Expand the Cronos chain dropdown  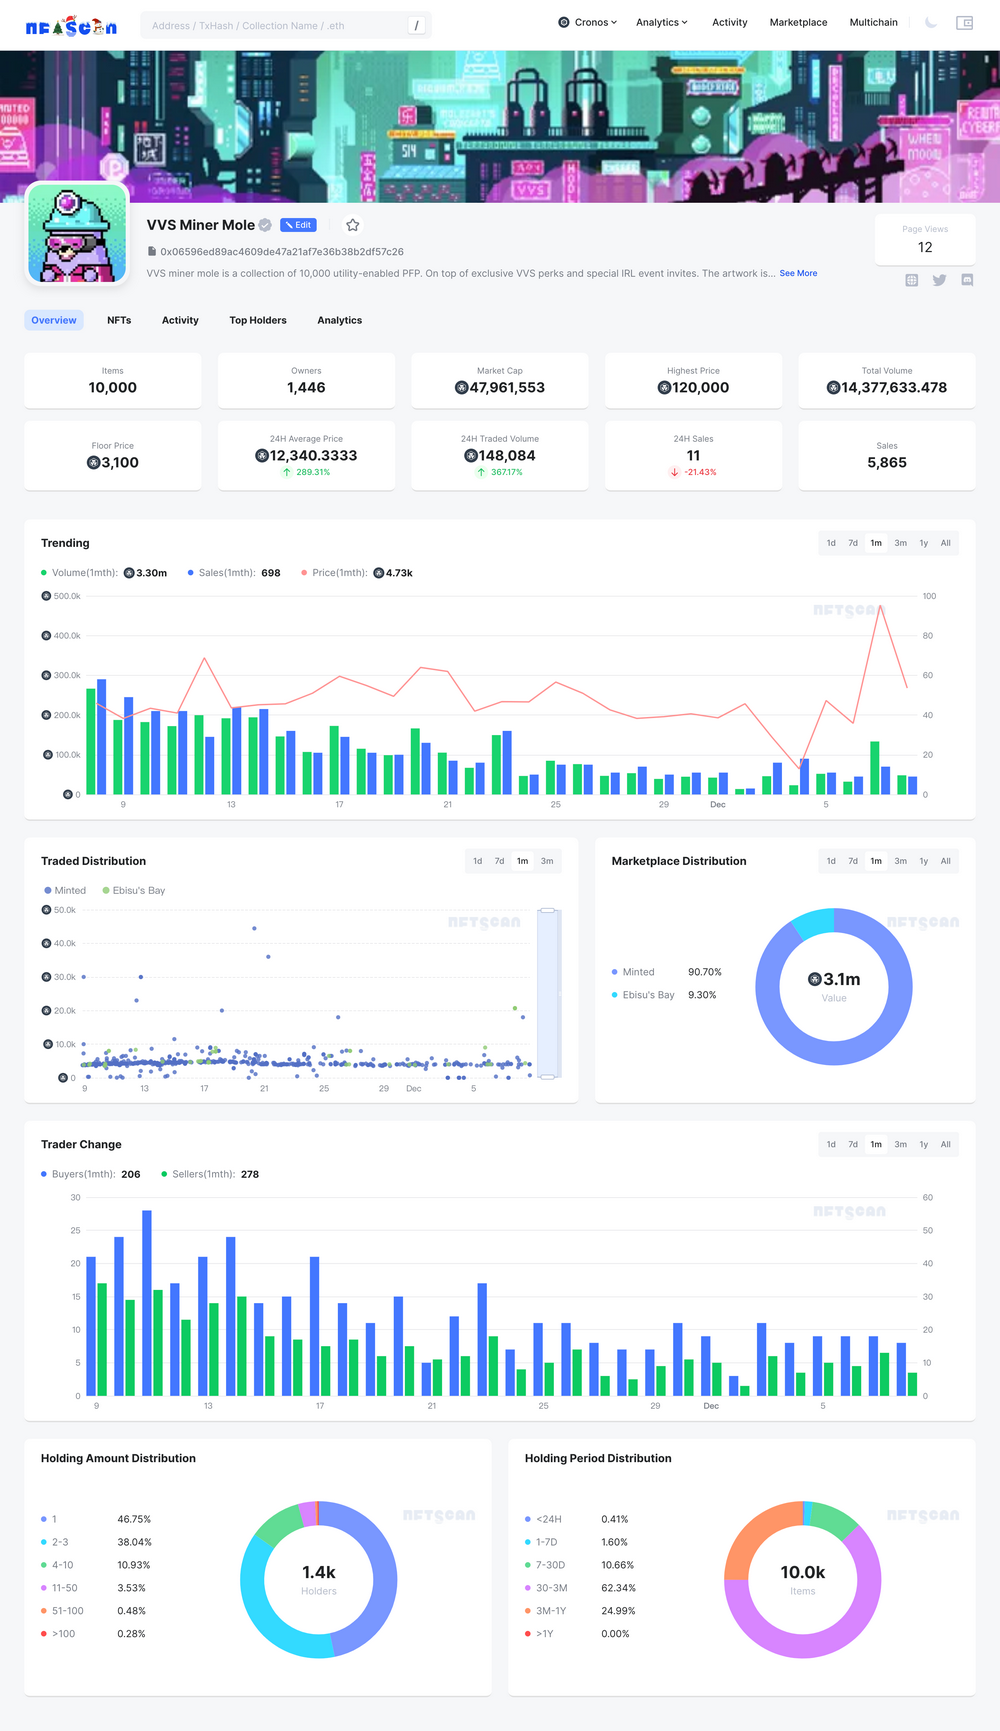coord(588,22)
